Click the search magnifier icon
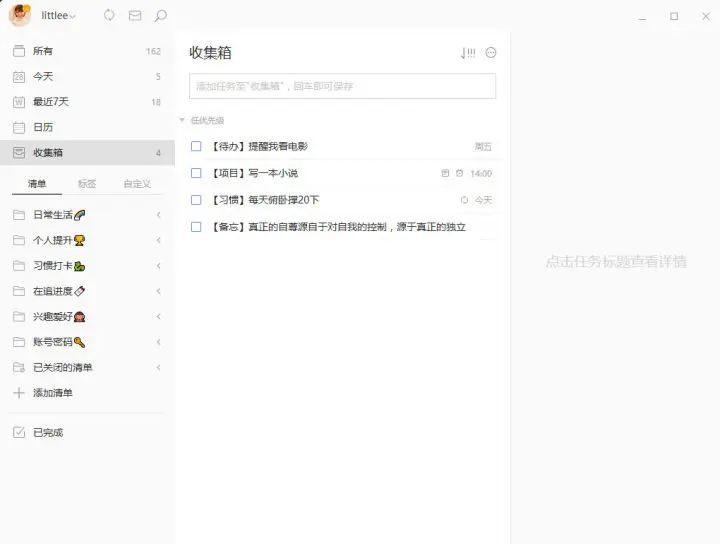 160,16
